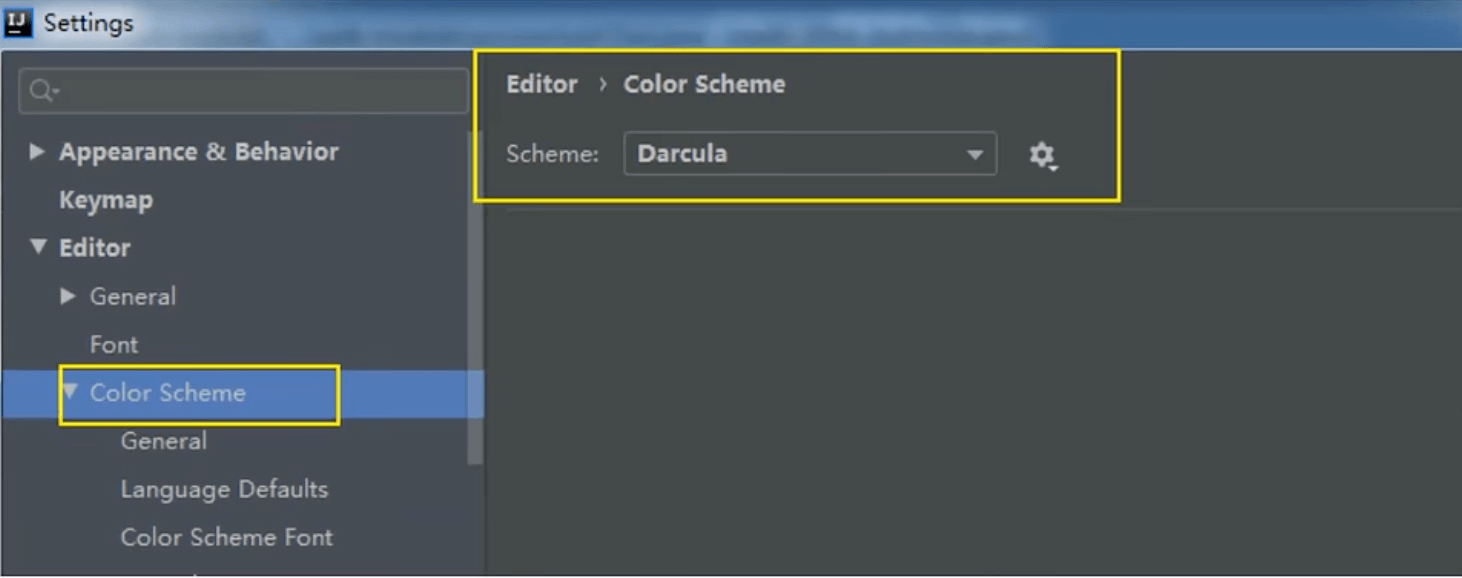Expand the General node under Editor
1462x578 pixels.
(68, 296)
